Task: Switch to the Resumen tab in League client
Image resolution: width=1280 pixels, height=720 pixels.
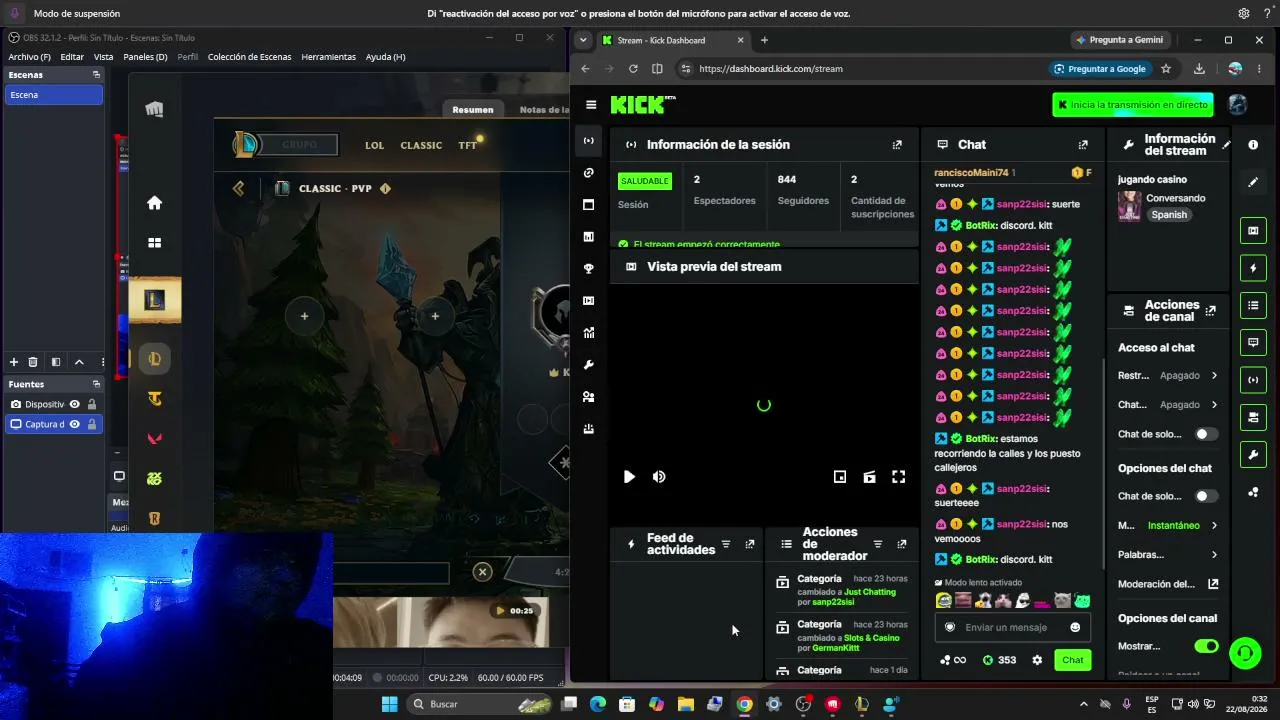Action: point(472,110)
